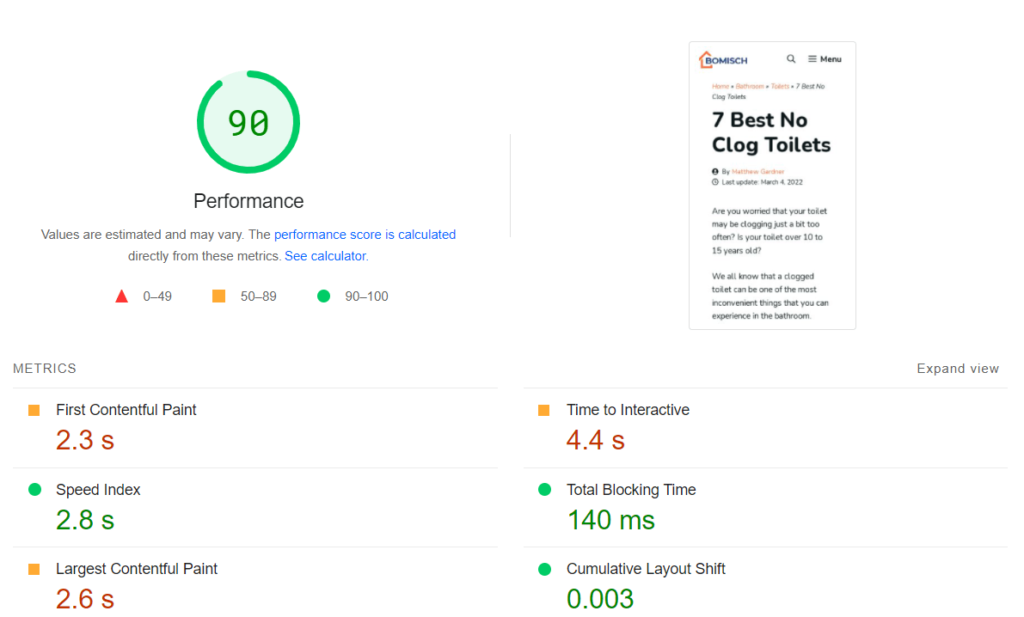
Task: Click the Performance score gauge showing 90
Action: (248, 122)
